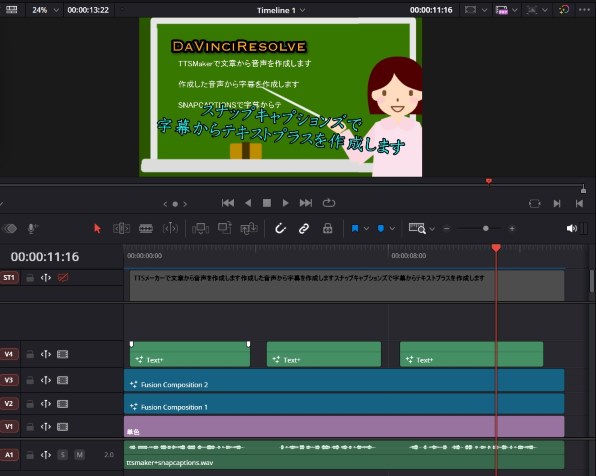Select the ST1 subtitle track header
The width and height of the screenshot is (596, 476).
[9, 278]
